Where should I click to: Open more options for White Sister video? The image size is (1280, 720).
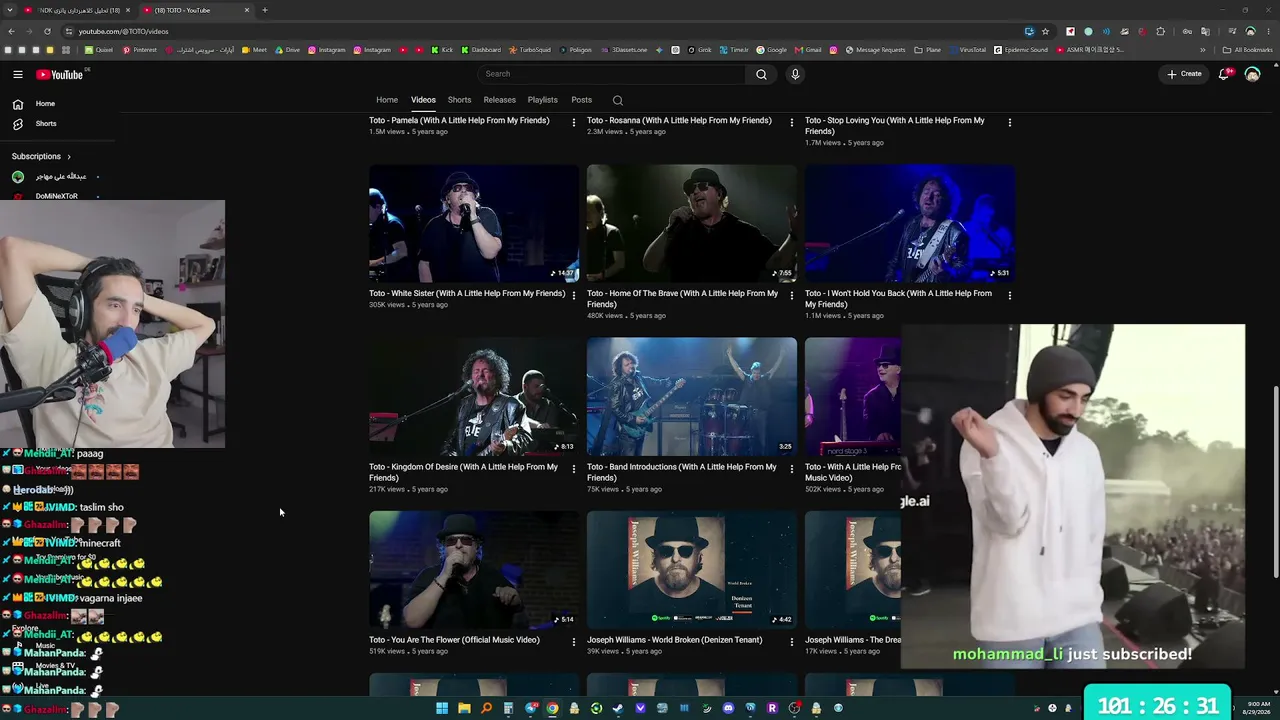[x=573, y=295]
